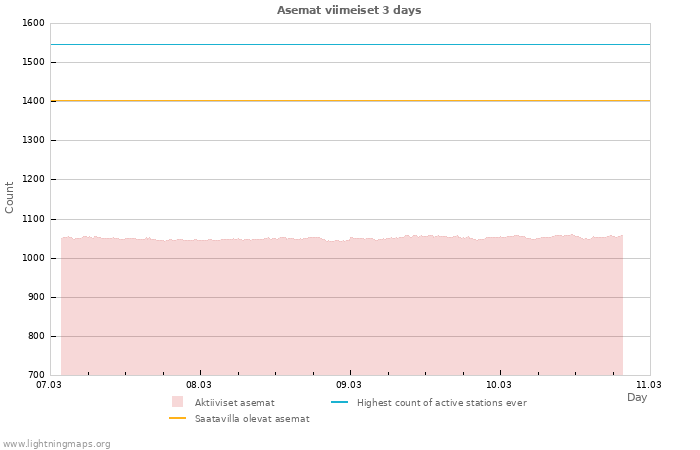Click the Count y-axis label
The width and height of the screenshot is (700, 450).
(x=10, y=197)
